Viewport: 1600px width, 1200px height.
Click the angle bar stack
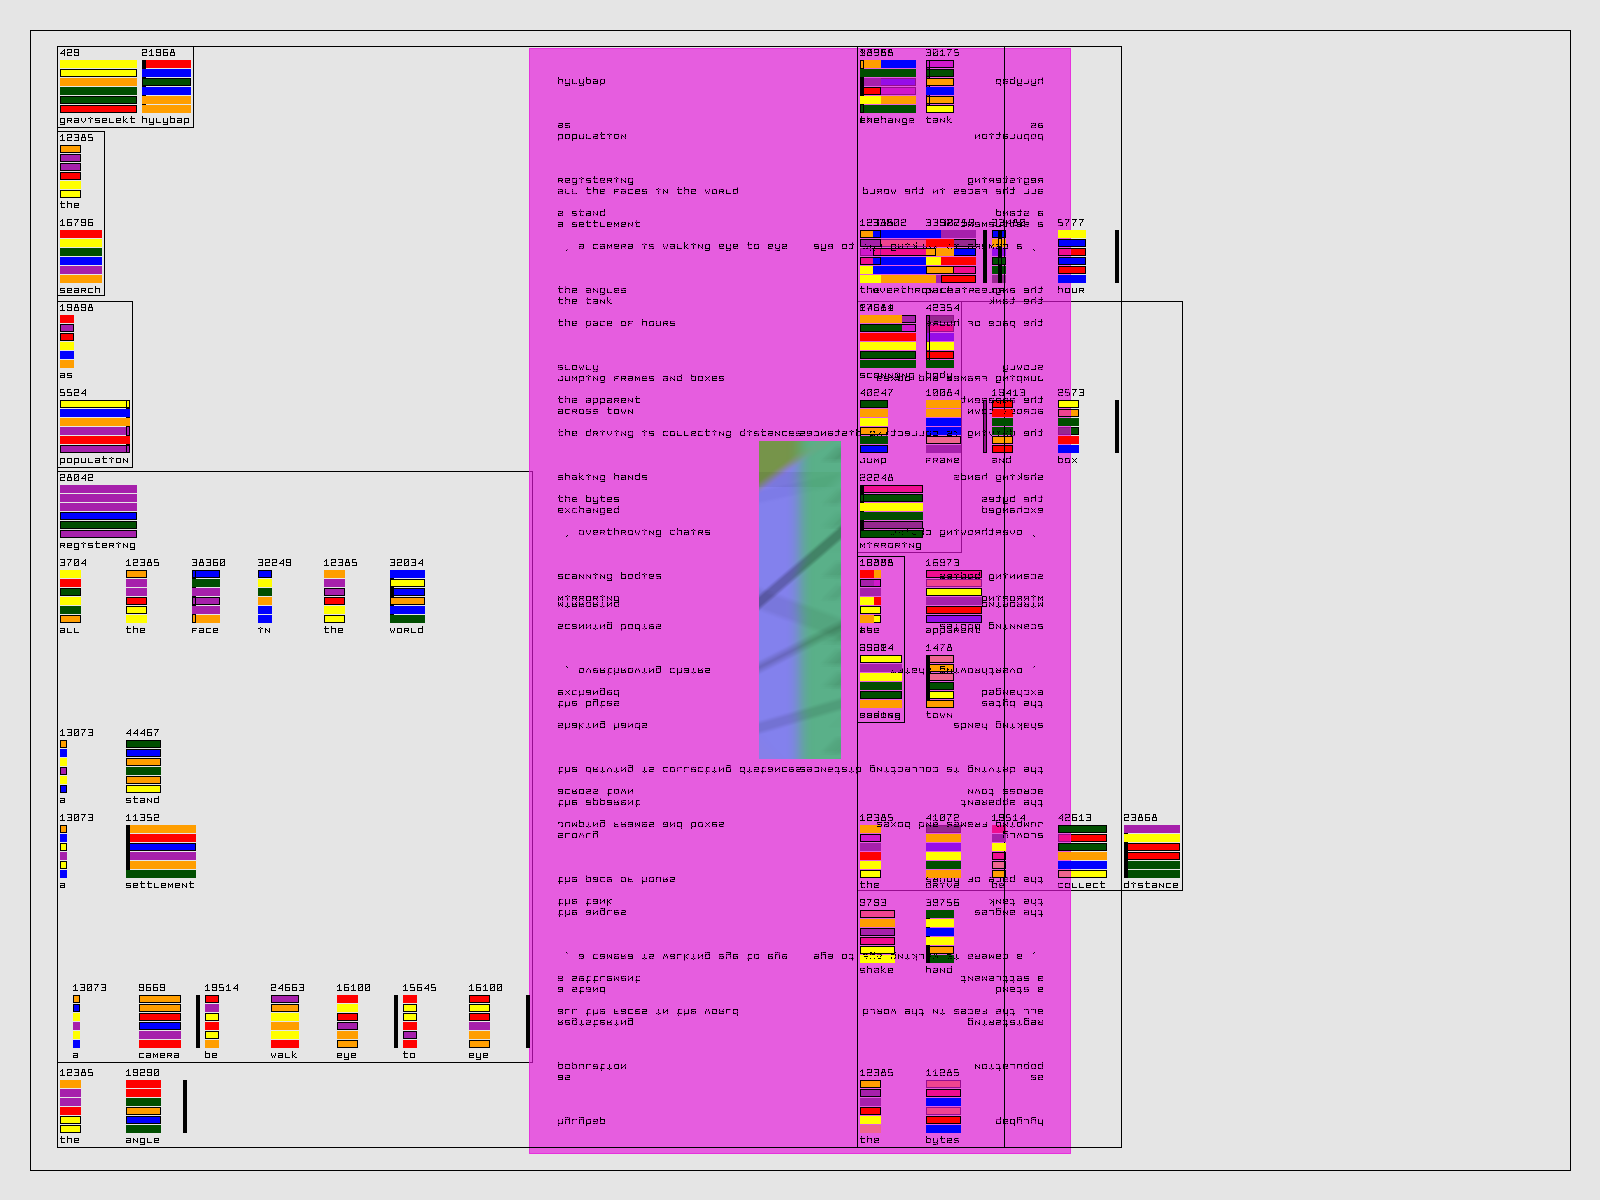(x=143, y=1106)
